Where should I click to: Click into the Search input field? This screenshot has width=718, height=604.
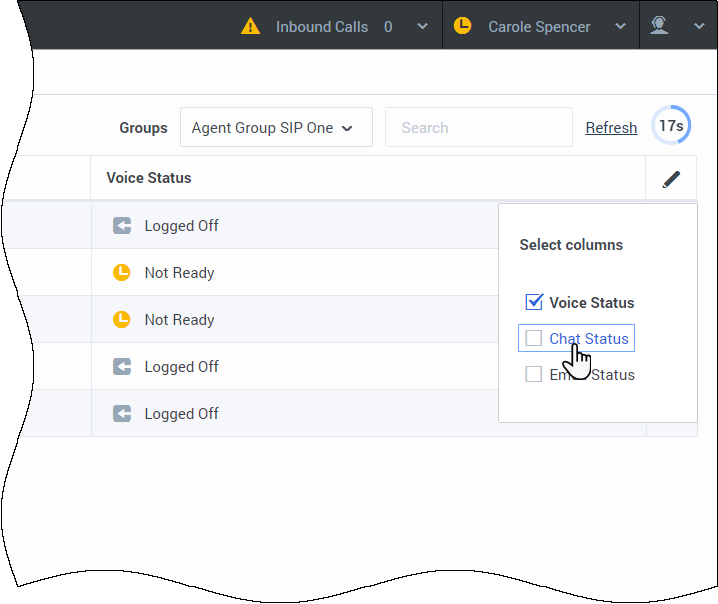[x=478, y=128]
